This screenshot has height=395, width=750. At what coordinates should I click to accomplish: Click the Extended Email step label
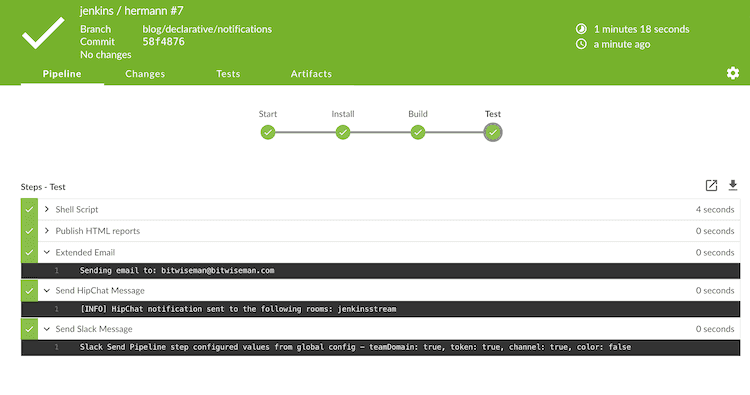point(85,252)
